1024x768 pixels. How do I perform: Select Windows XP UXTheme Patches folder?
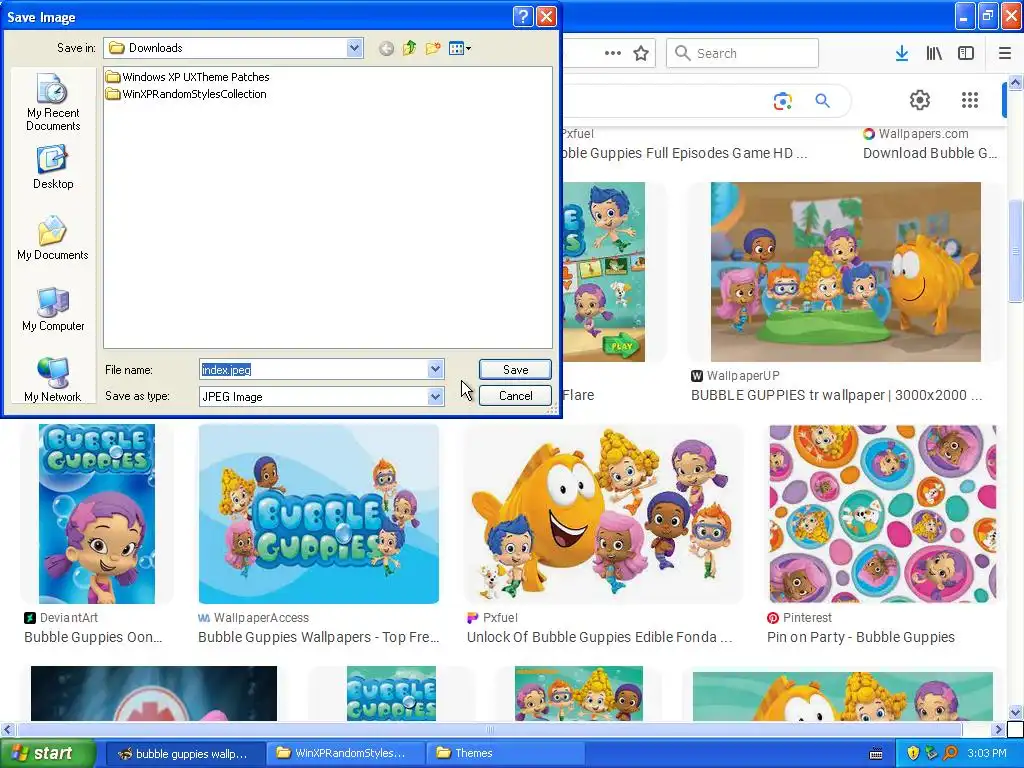188,77
